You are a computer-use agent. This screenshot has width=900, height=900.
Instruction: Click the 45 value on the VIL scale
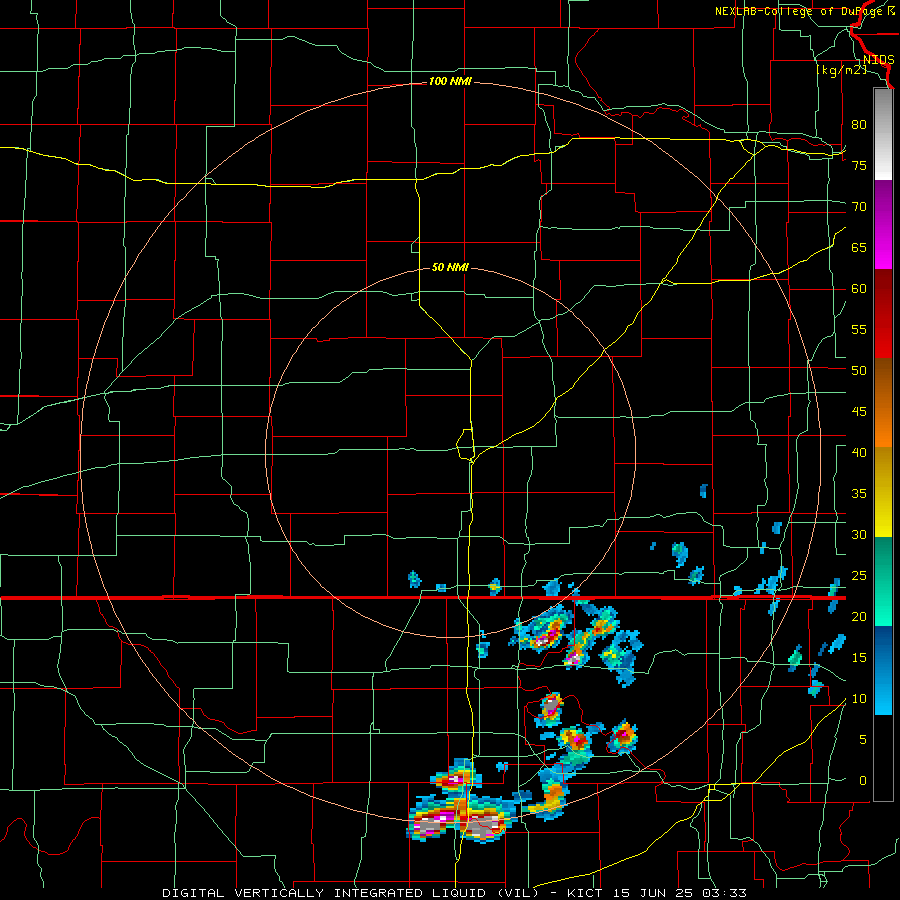point(859,412)
